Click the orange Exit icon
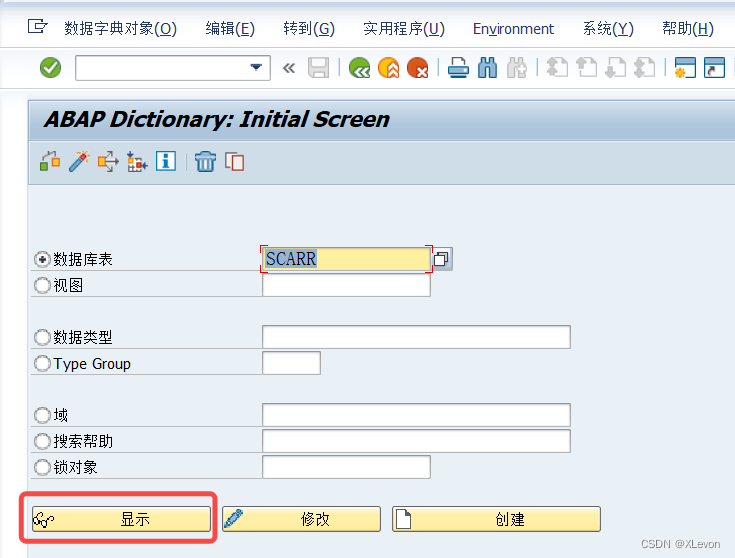The height and width of the screenshot is (558, 735). pyautogui.click(x=389, y=68)
